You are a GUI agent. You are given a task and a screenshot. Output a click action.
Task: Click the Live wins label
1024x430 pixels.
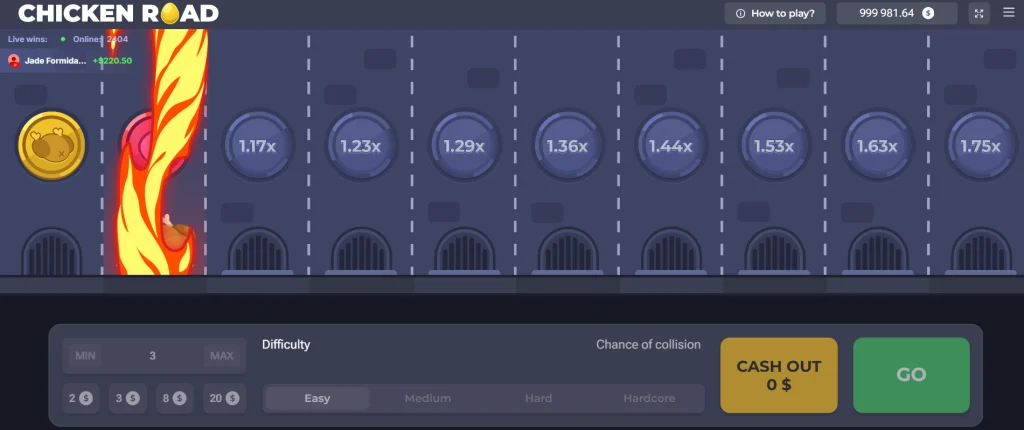(27, 39)
